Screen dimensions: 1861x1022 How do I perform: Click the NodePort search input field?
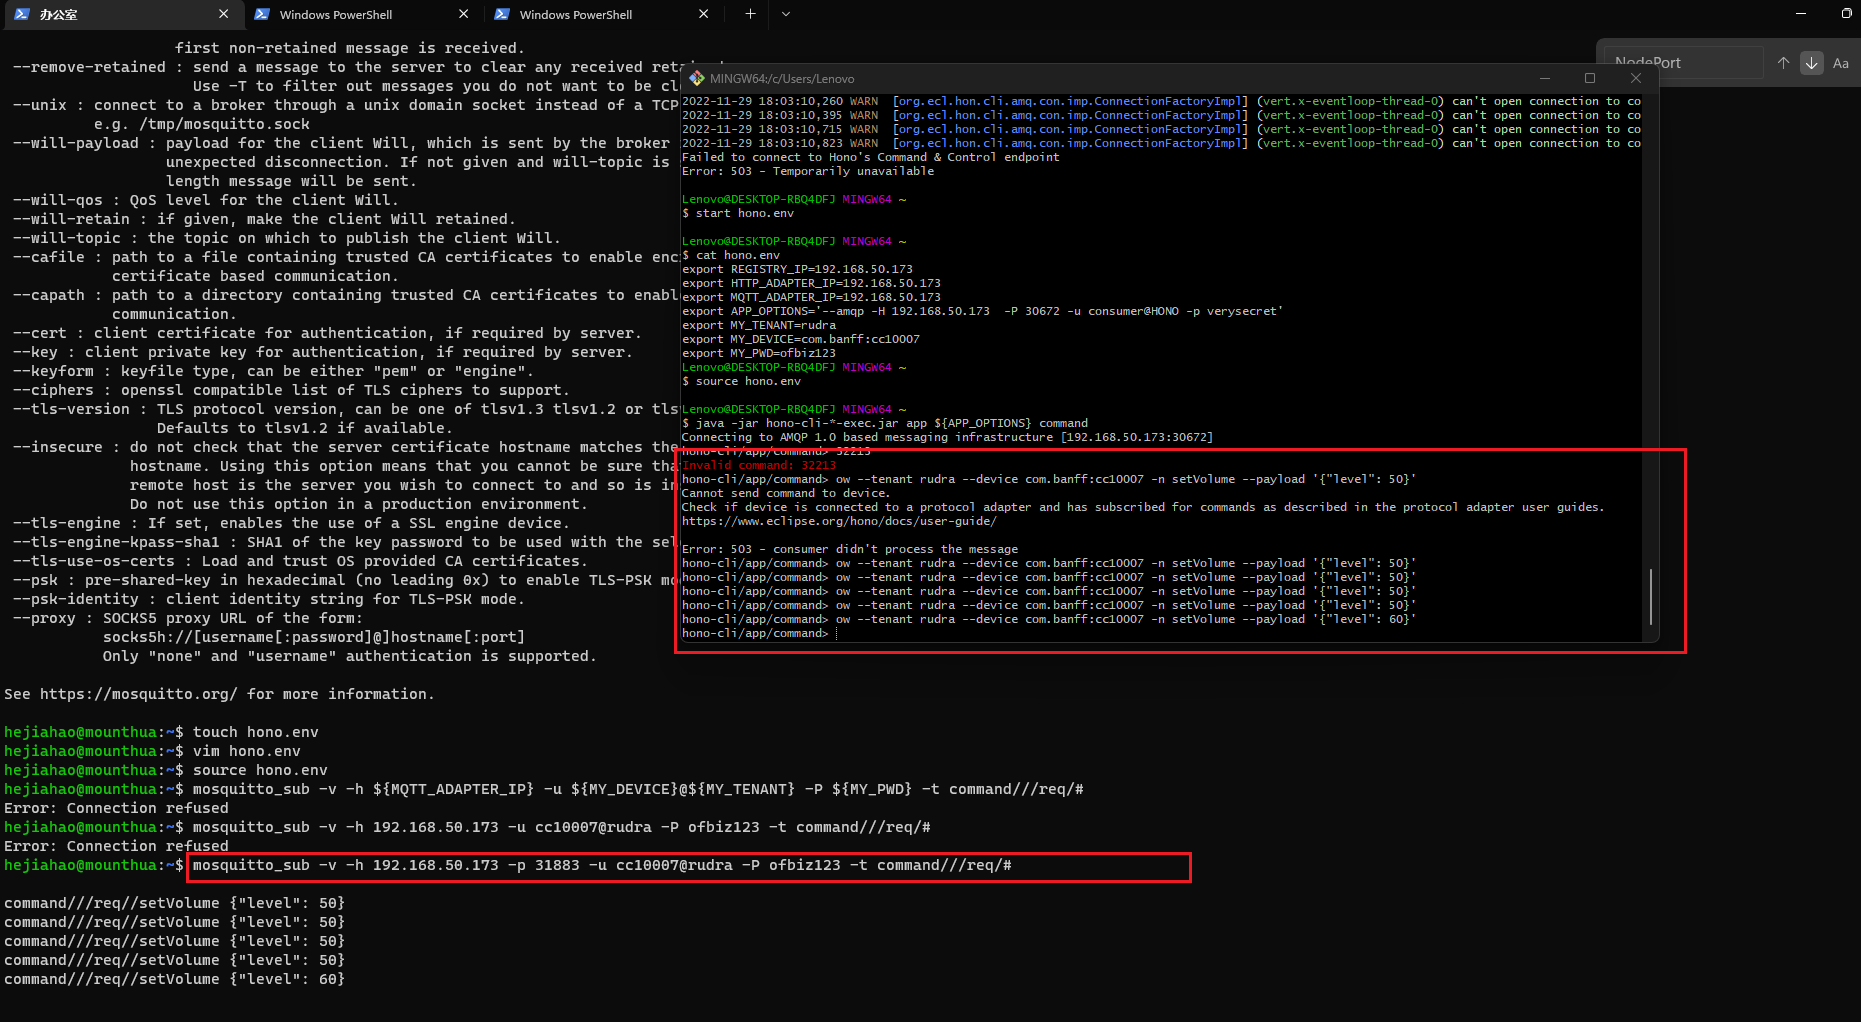click(x=1683, y=62)
